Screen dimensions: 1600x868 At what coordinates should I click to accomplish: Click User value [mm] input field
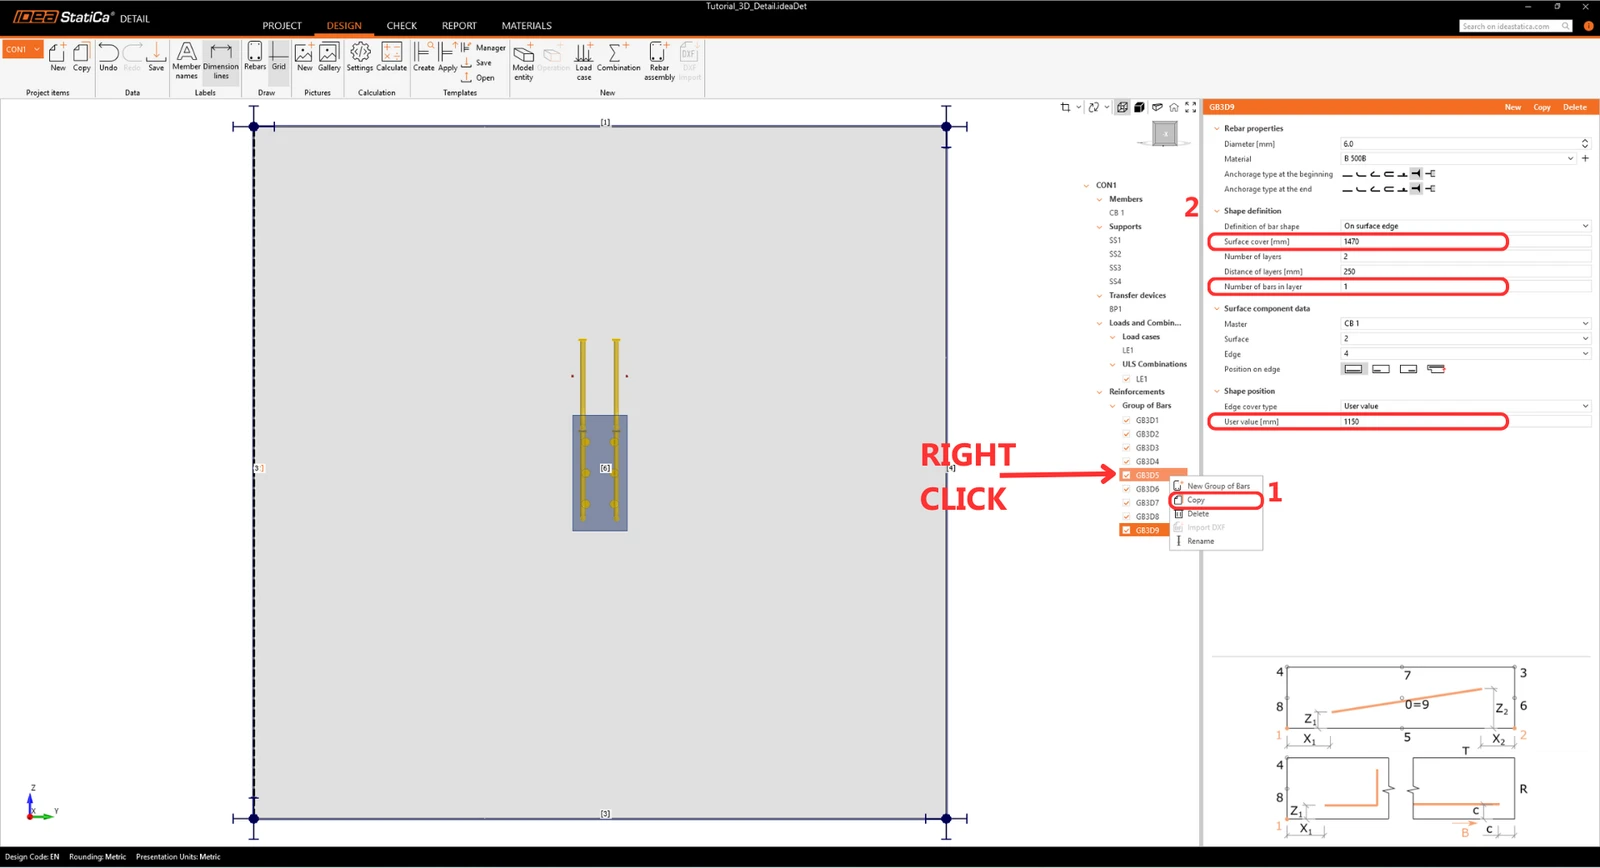(x=1465, y=421)
